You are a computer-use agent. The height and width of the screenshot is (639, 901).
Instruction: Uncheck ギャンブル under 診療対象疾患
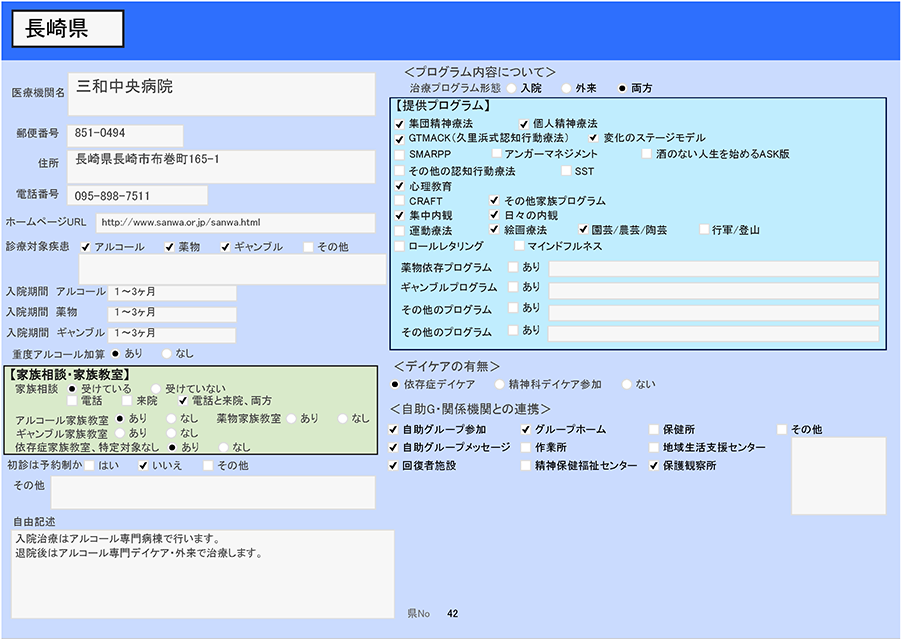tap(225, 247)
